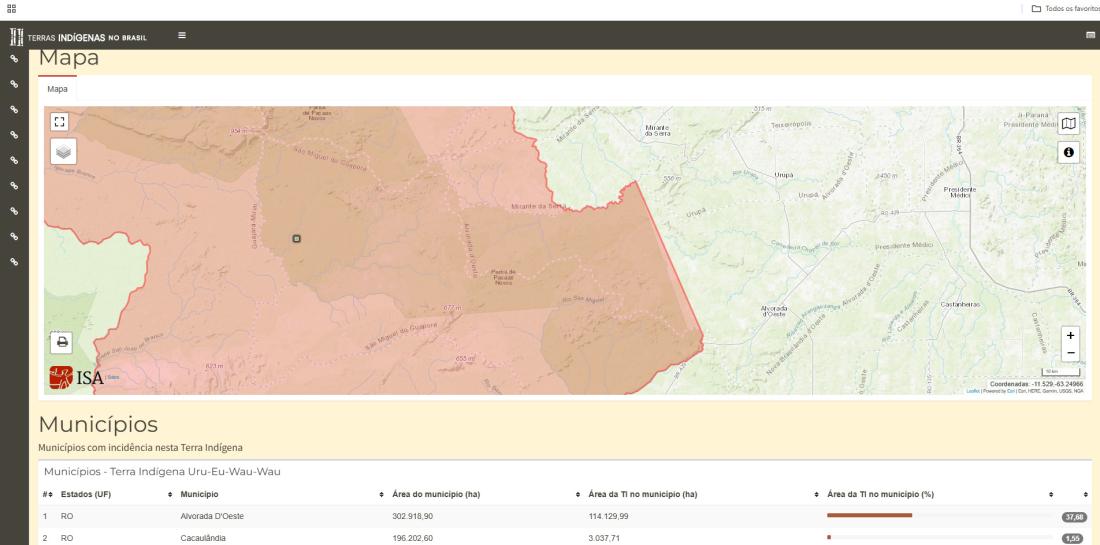Click the square marker on the map
This screenshot has width=1100, height=545.
[x=296, y=238]
